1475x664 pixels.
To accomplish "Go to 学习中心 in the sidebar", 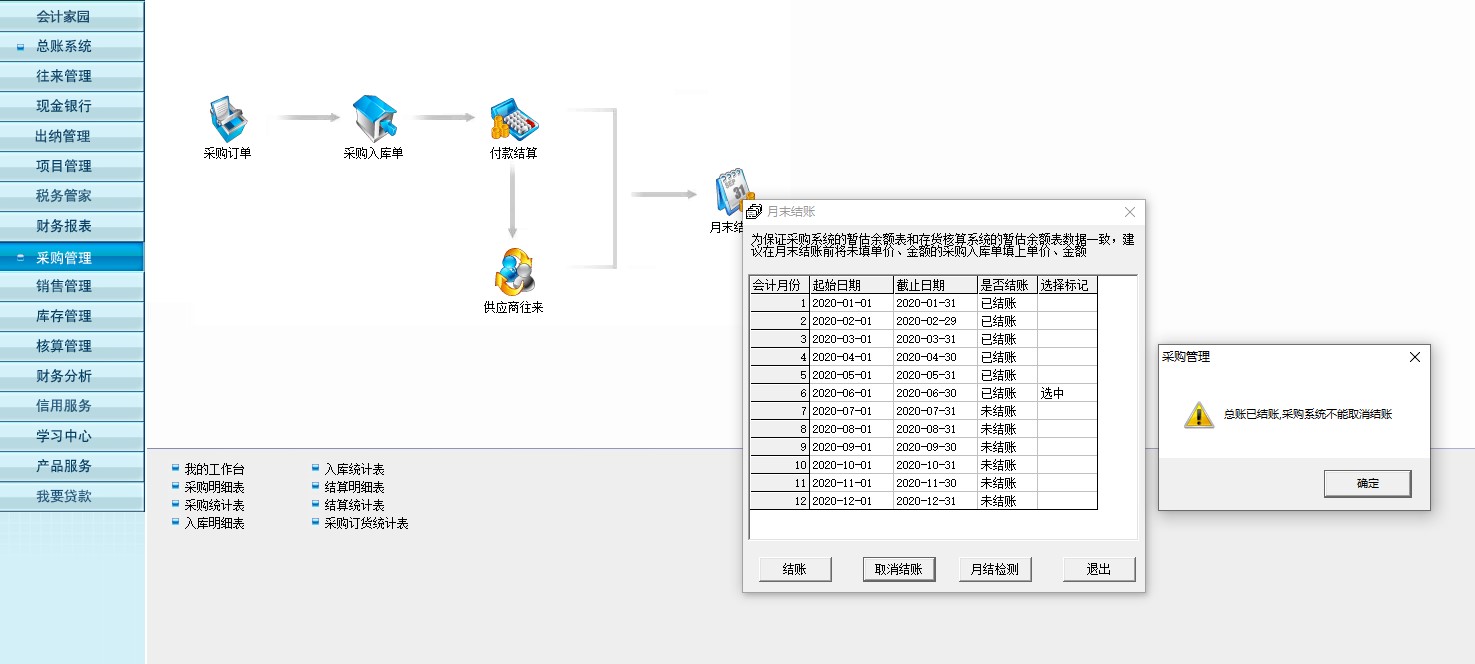I will 72,436.
